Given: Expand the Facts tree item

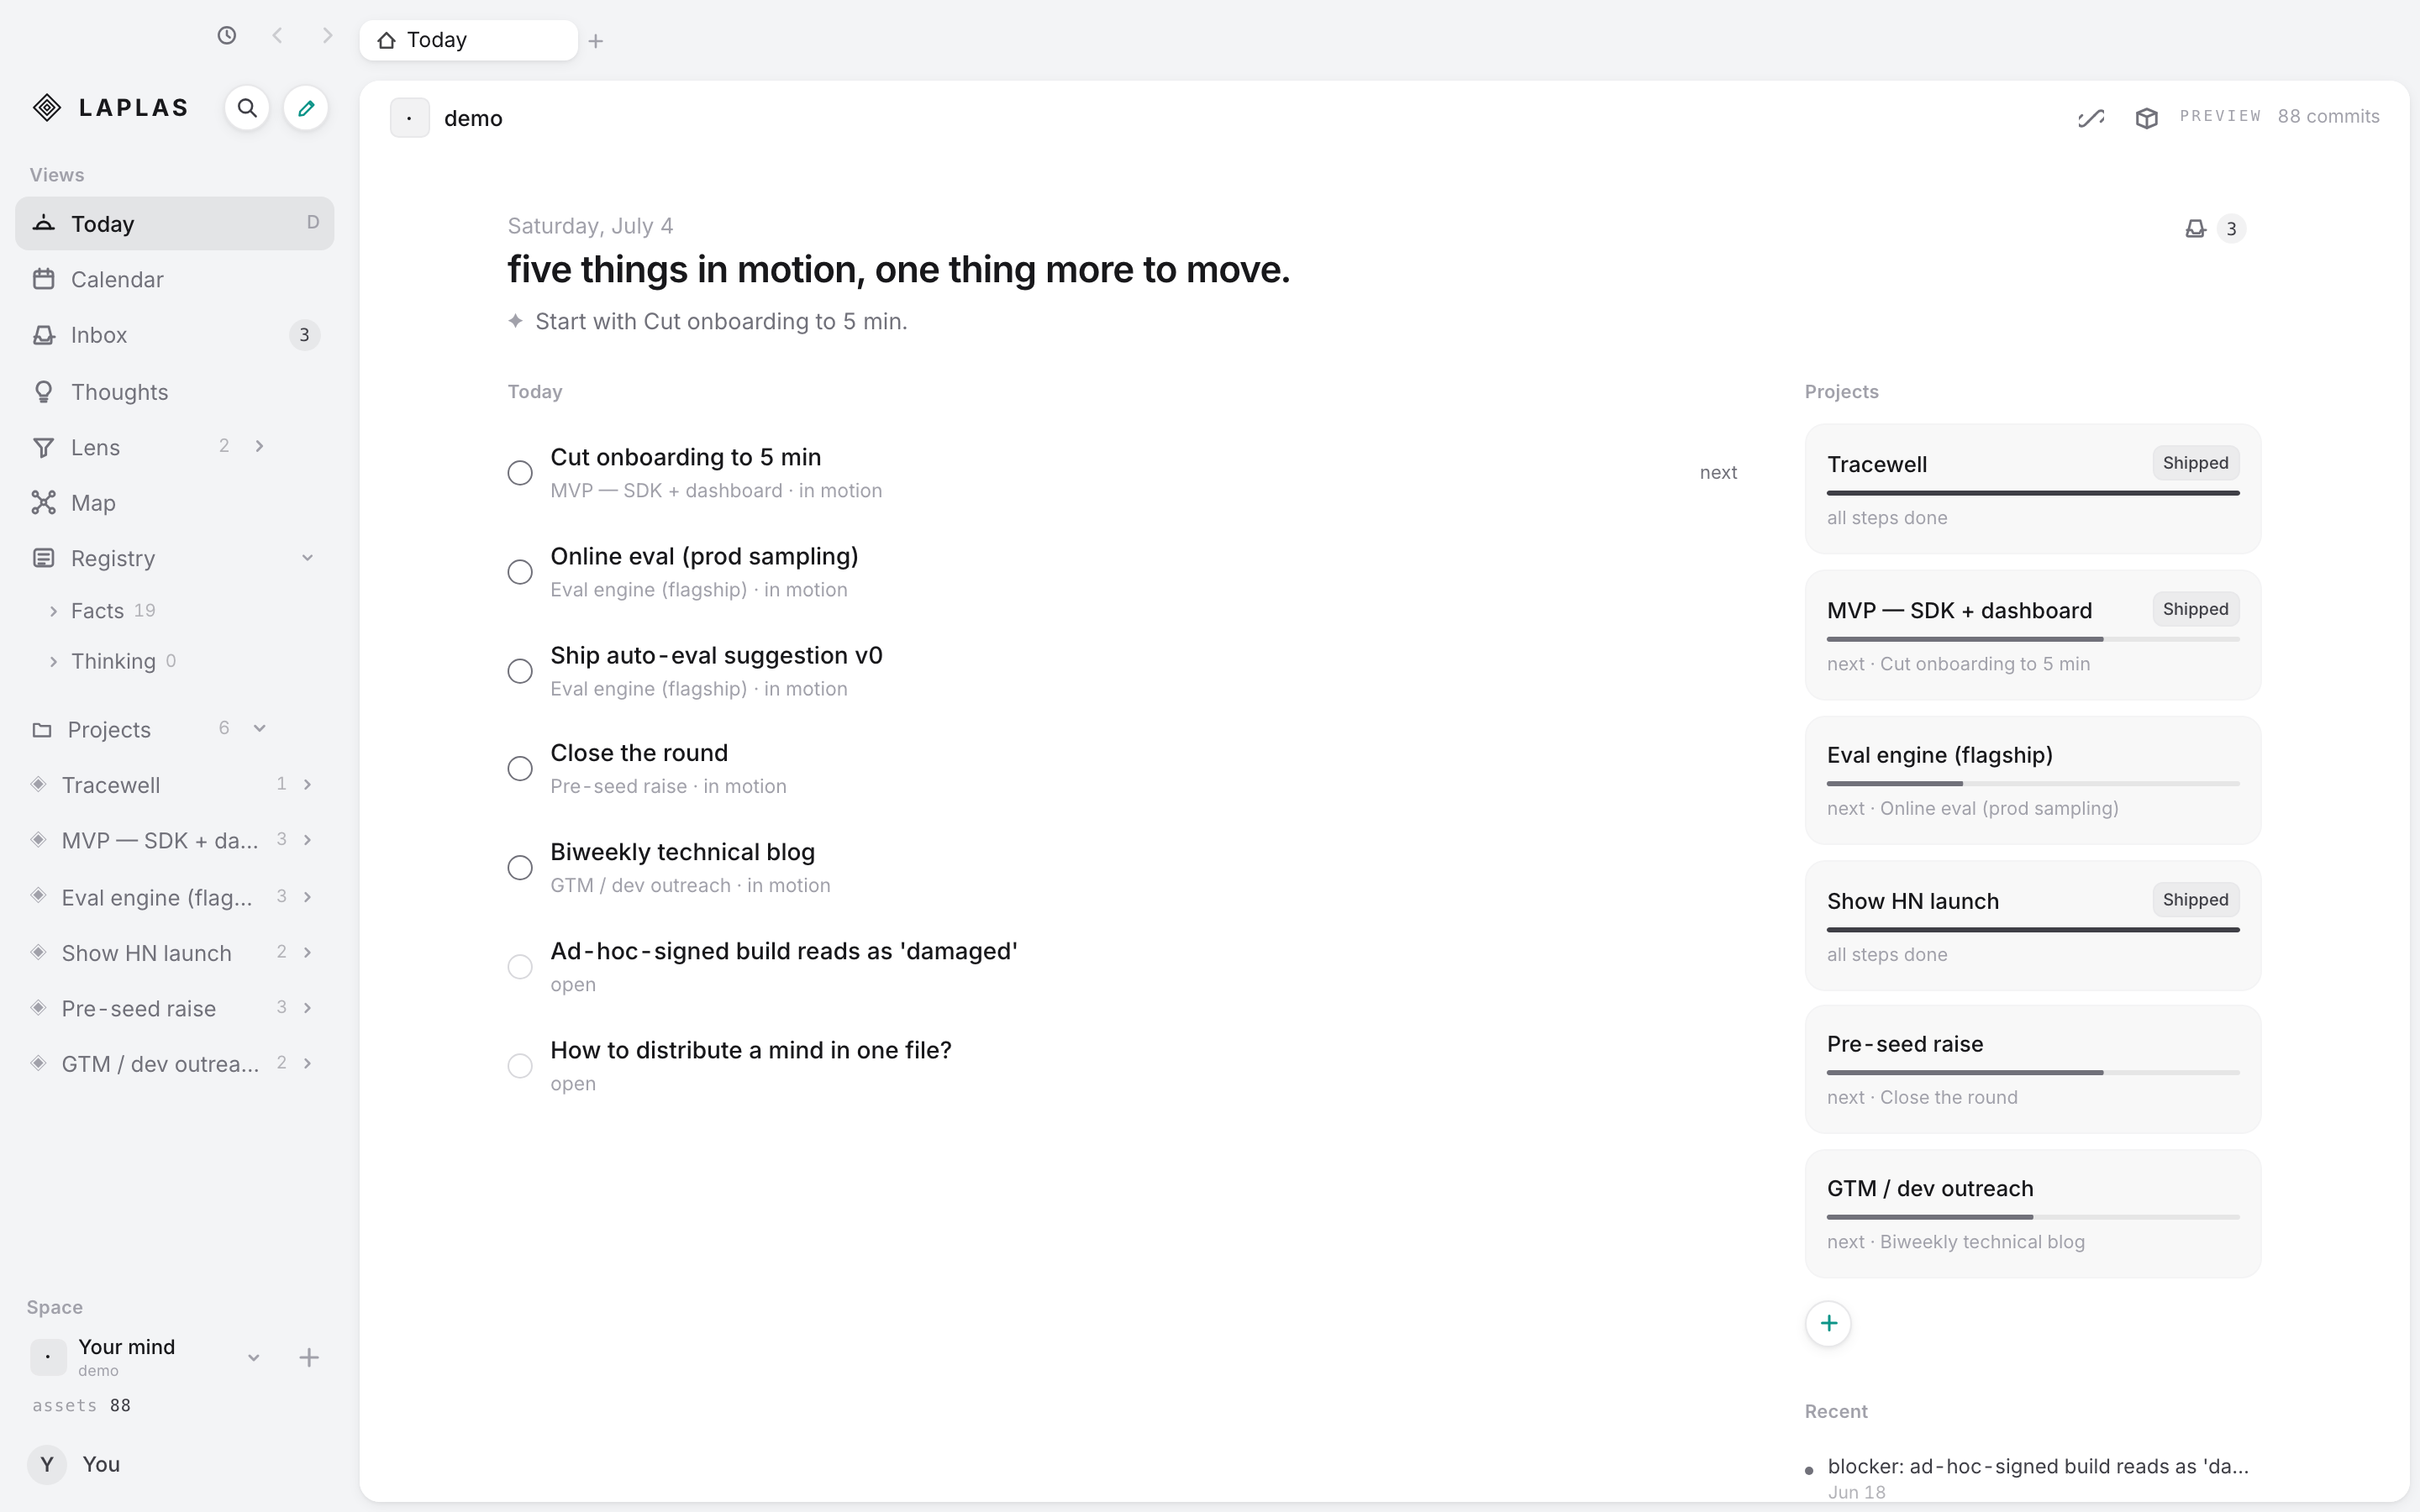Looking at the screenshot, I should coord(54,611).
